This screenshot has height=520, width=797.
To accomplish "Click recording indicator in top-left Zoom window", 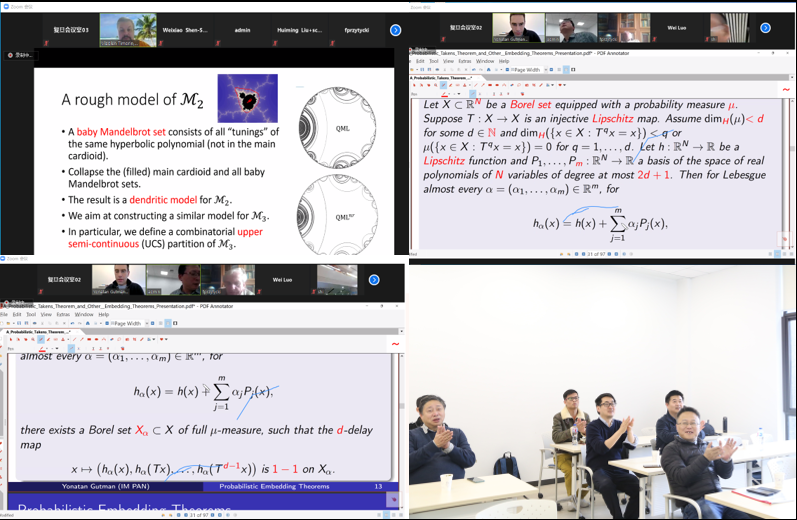I will pyautogui.click(x=20, y=55).
